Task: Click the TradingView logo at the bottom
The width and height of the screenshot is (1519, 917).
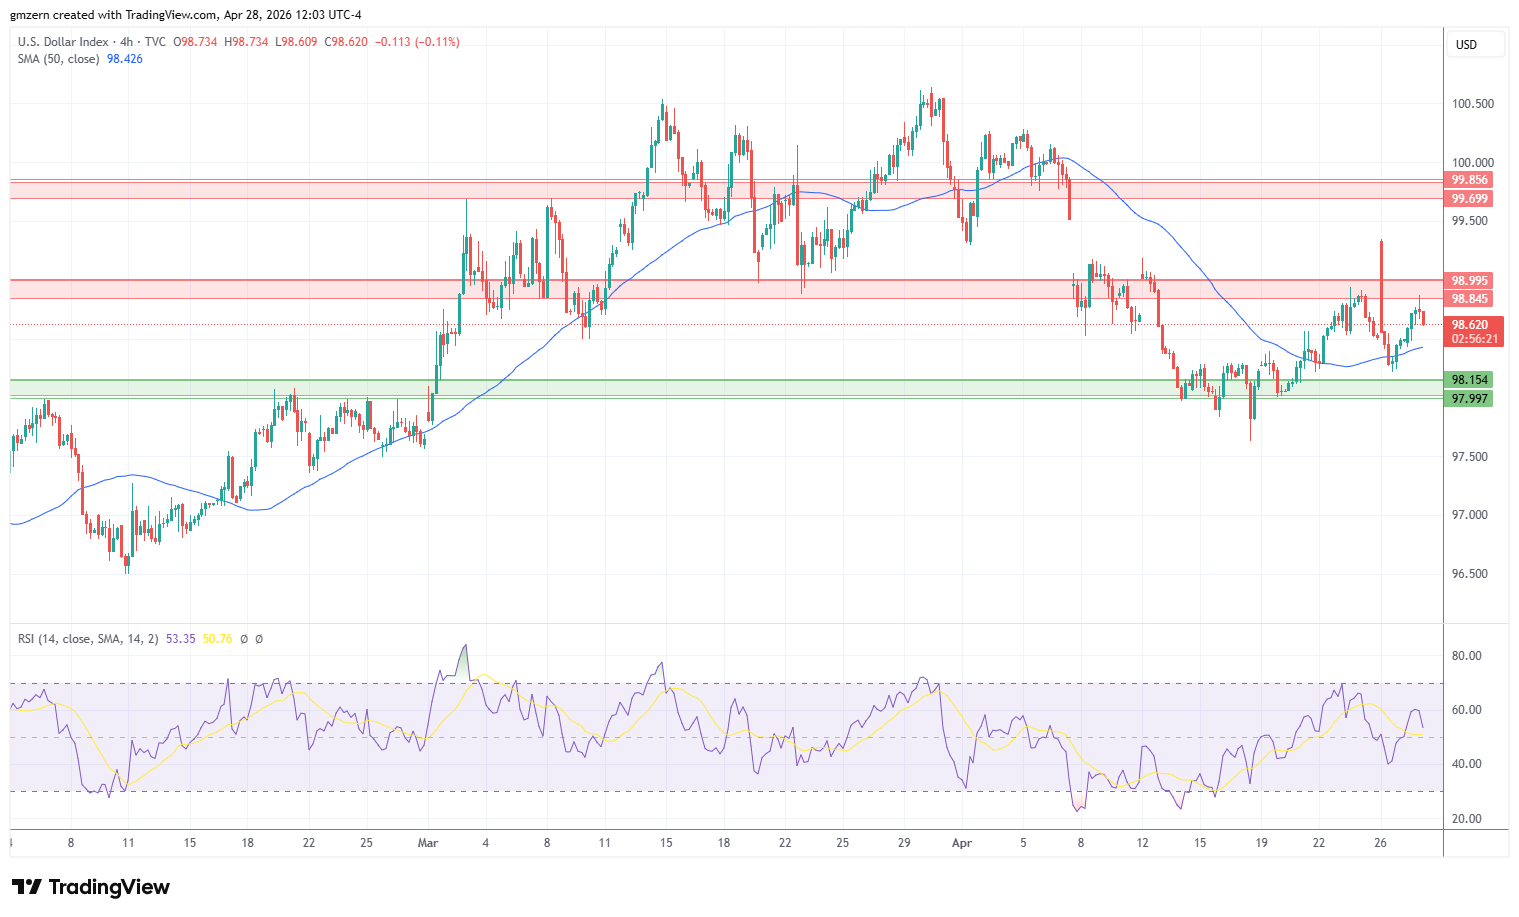Action: 91,887
